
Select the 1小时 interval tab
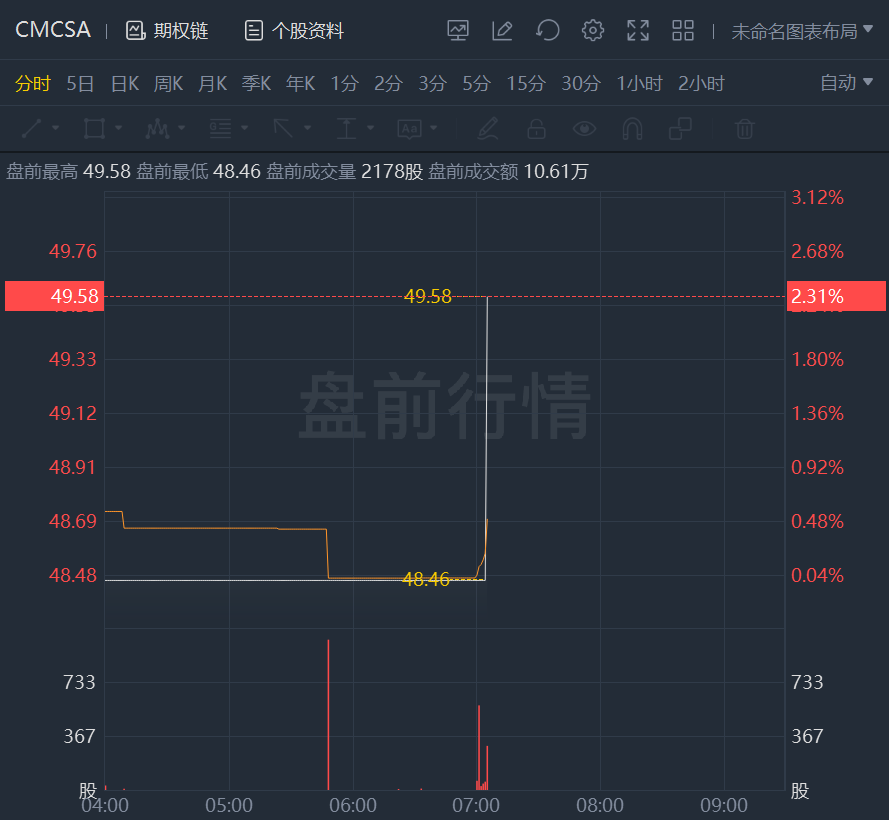point(639,83)
